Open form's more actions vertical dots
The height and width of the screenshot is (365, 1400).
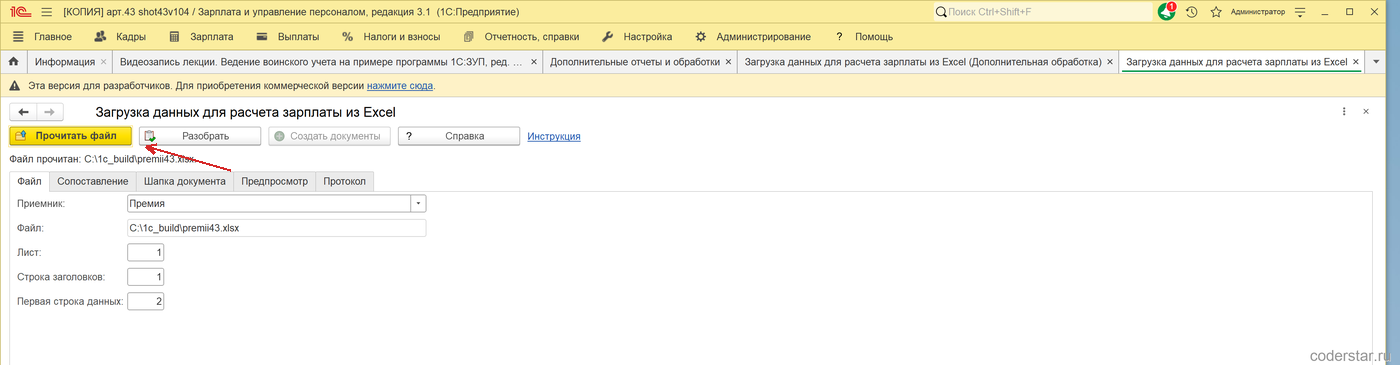1345,113
